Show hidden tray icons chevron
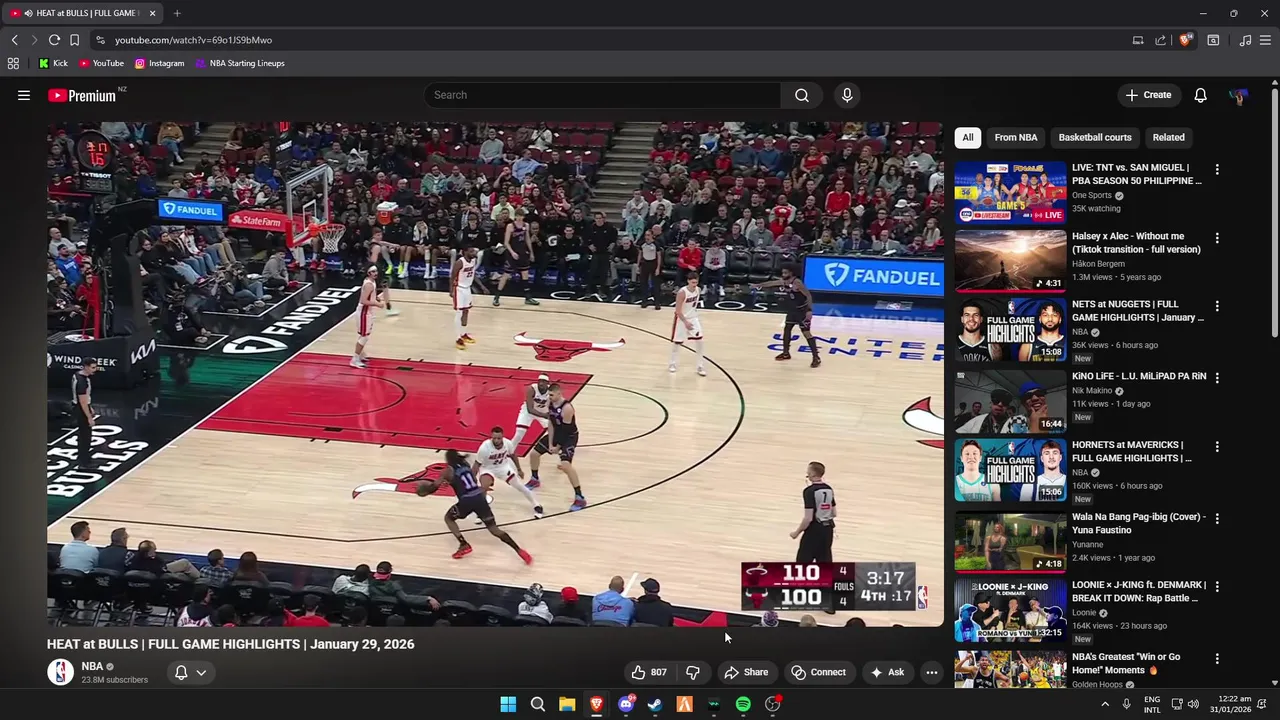 1105,704
